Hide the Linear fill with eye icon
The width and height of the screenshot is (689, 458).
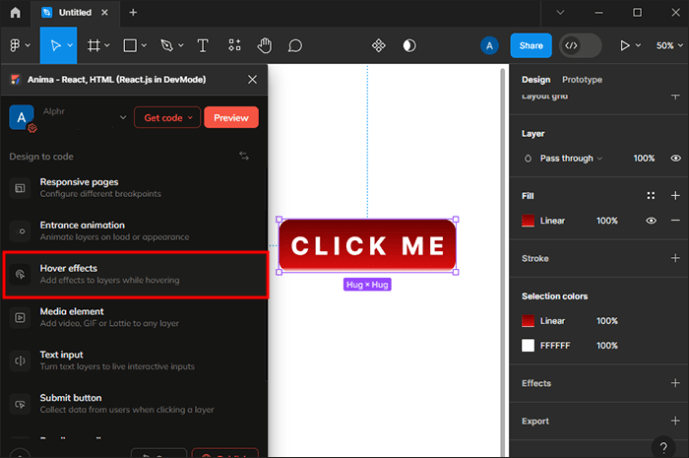point(651,221)
